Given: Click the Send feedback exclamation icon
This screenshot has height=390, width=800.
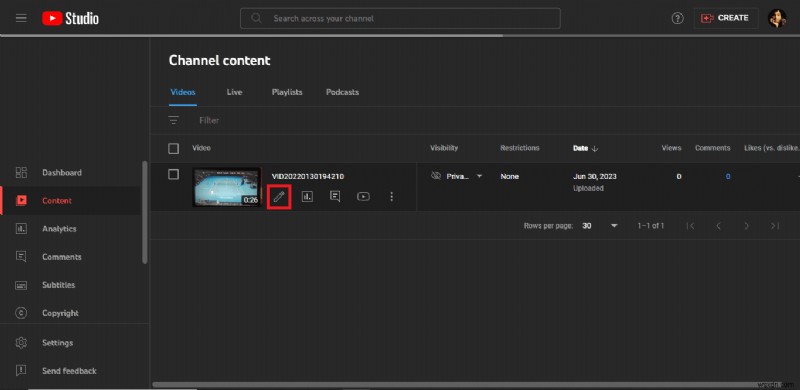Looking at the screenshot, I should (x=21, y=371).
